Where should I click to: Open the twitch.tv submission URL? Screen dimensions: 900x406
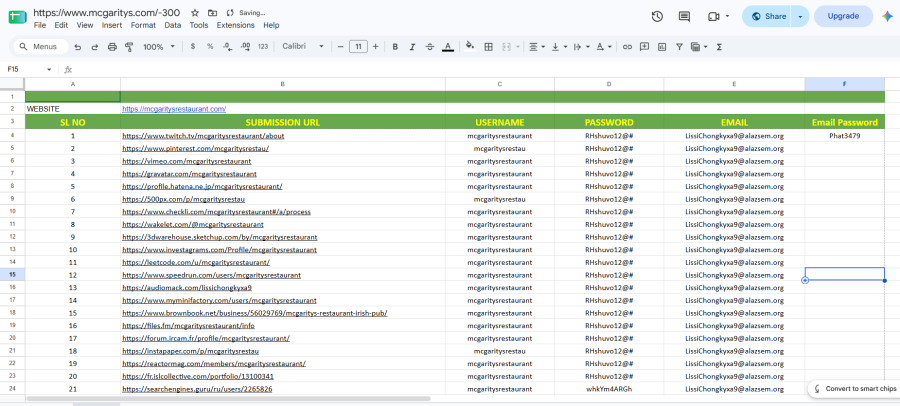(x=203, y=136)
